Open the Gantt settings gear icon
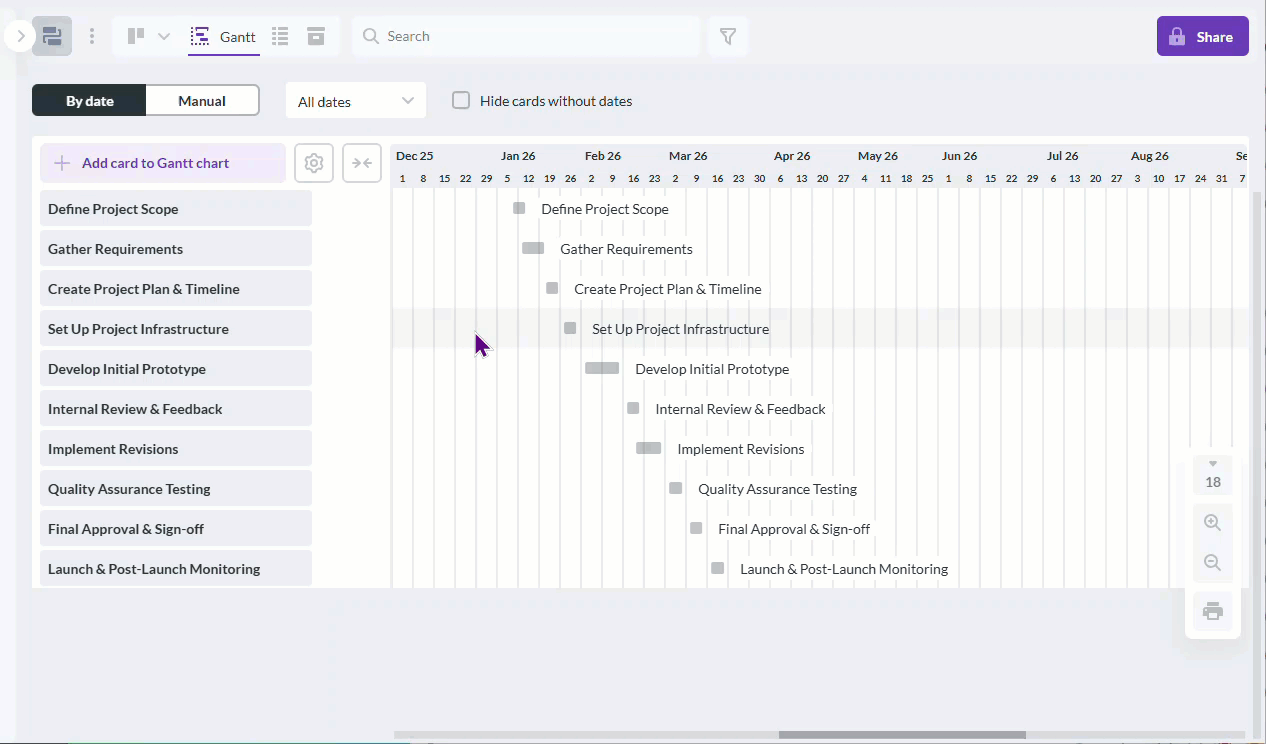Screen dimensions: 1266x744 313,162
